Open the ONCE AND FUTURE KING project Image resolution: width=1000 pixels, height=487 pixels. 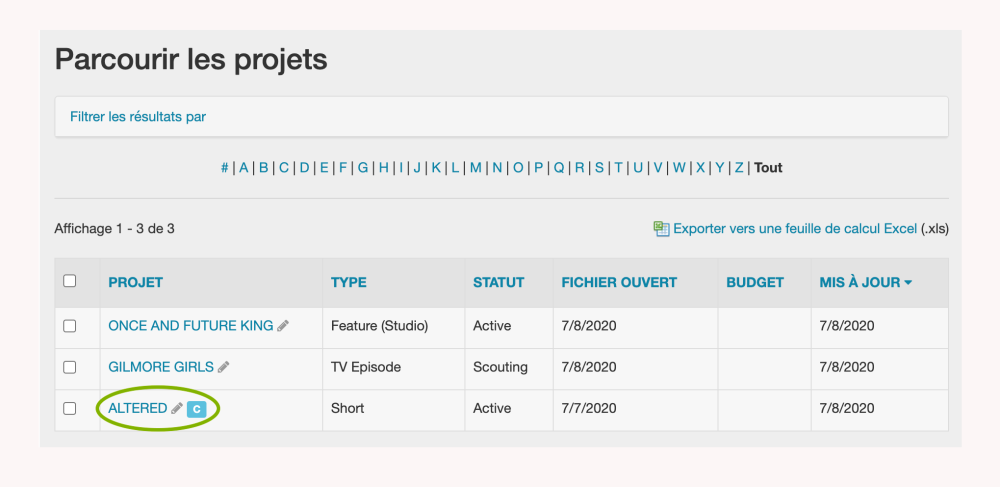point(190,326)
